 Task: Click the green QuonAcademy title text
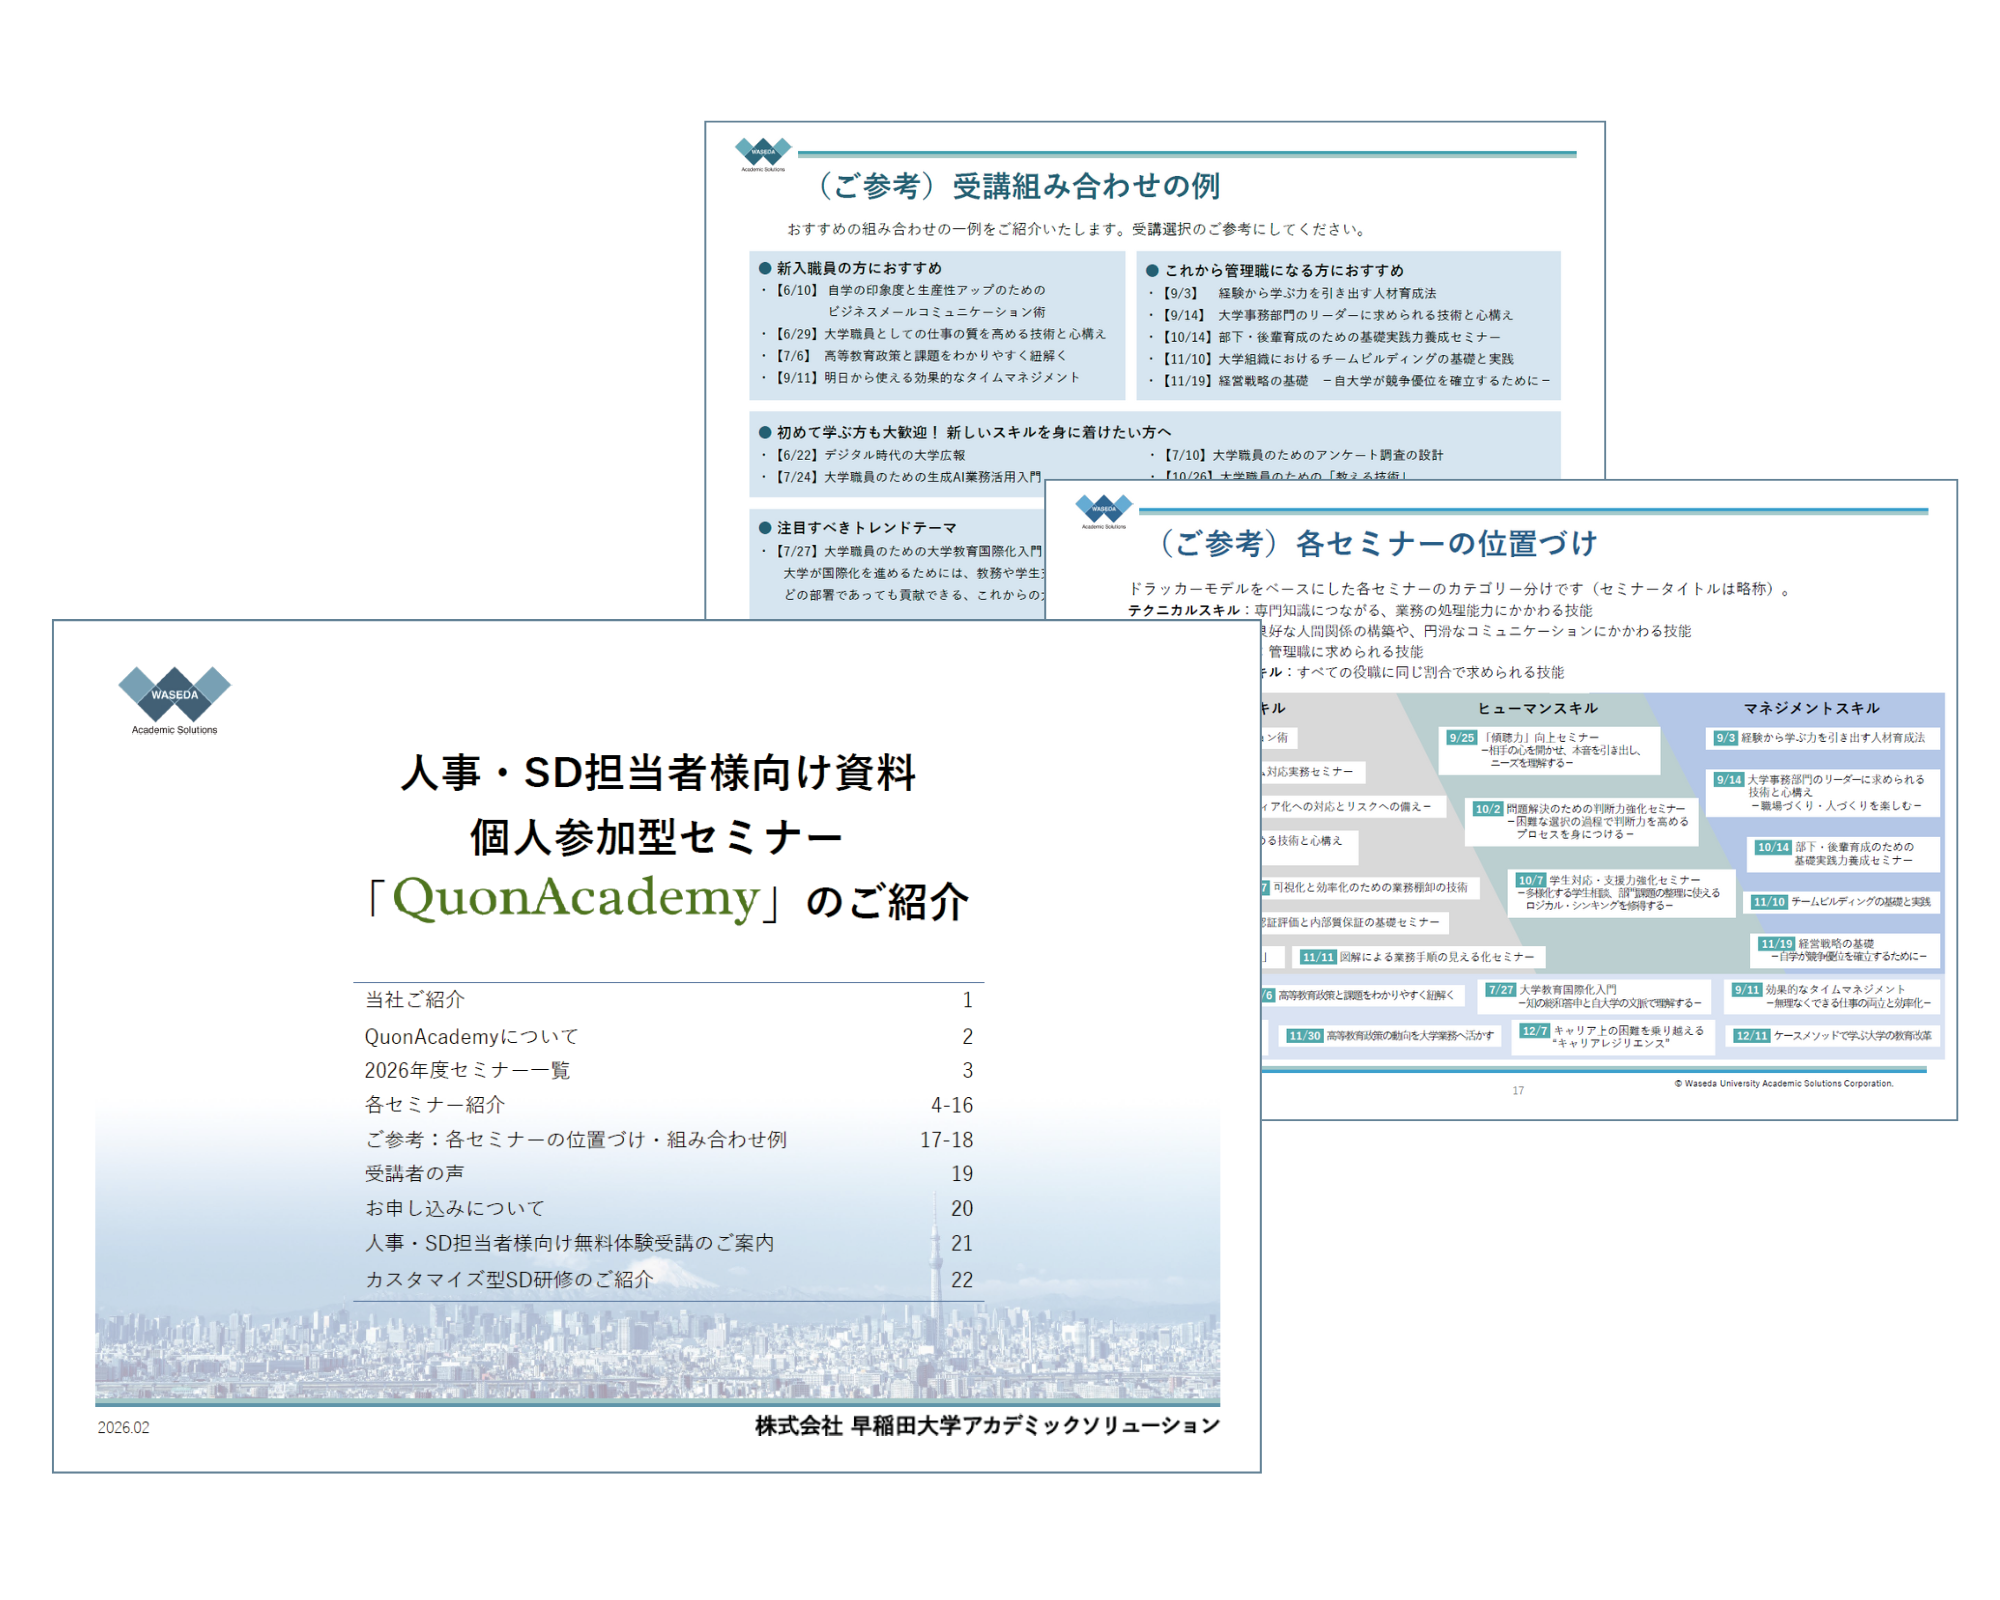[576, 897]
